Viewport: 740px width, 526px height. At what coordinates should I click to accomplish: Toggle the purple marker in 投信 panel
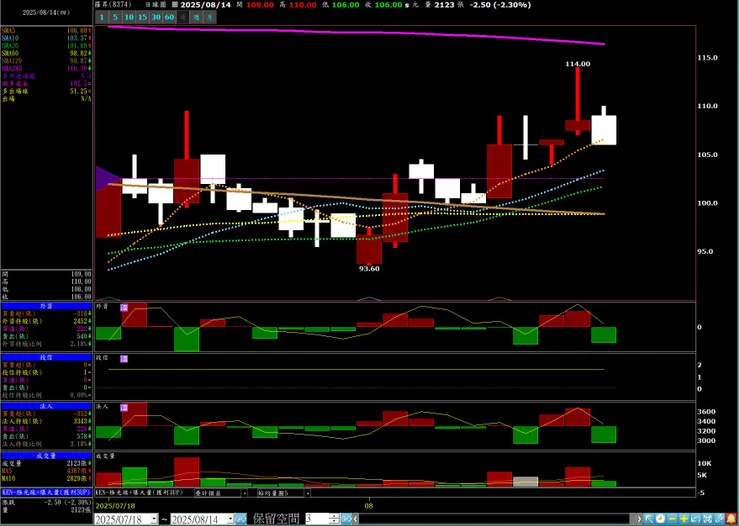(124, 359)
